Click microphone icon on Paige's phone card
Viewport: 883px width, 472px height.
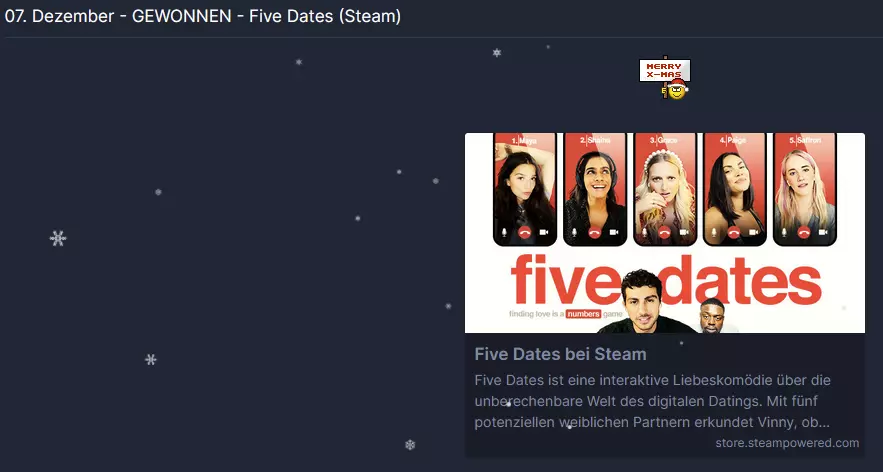coord(714,232)
